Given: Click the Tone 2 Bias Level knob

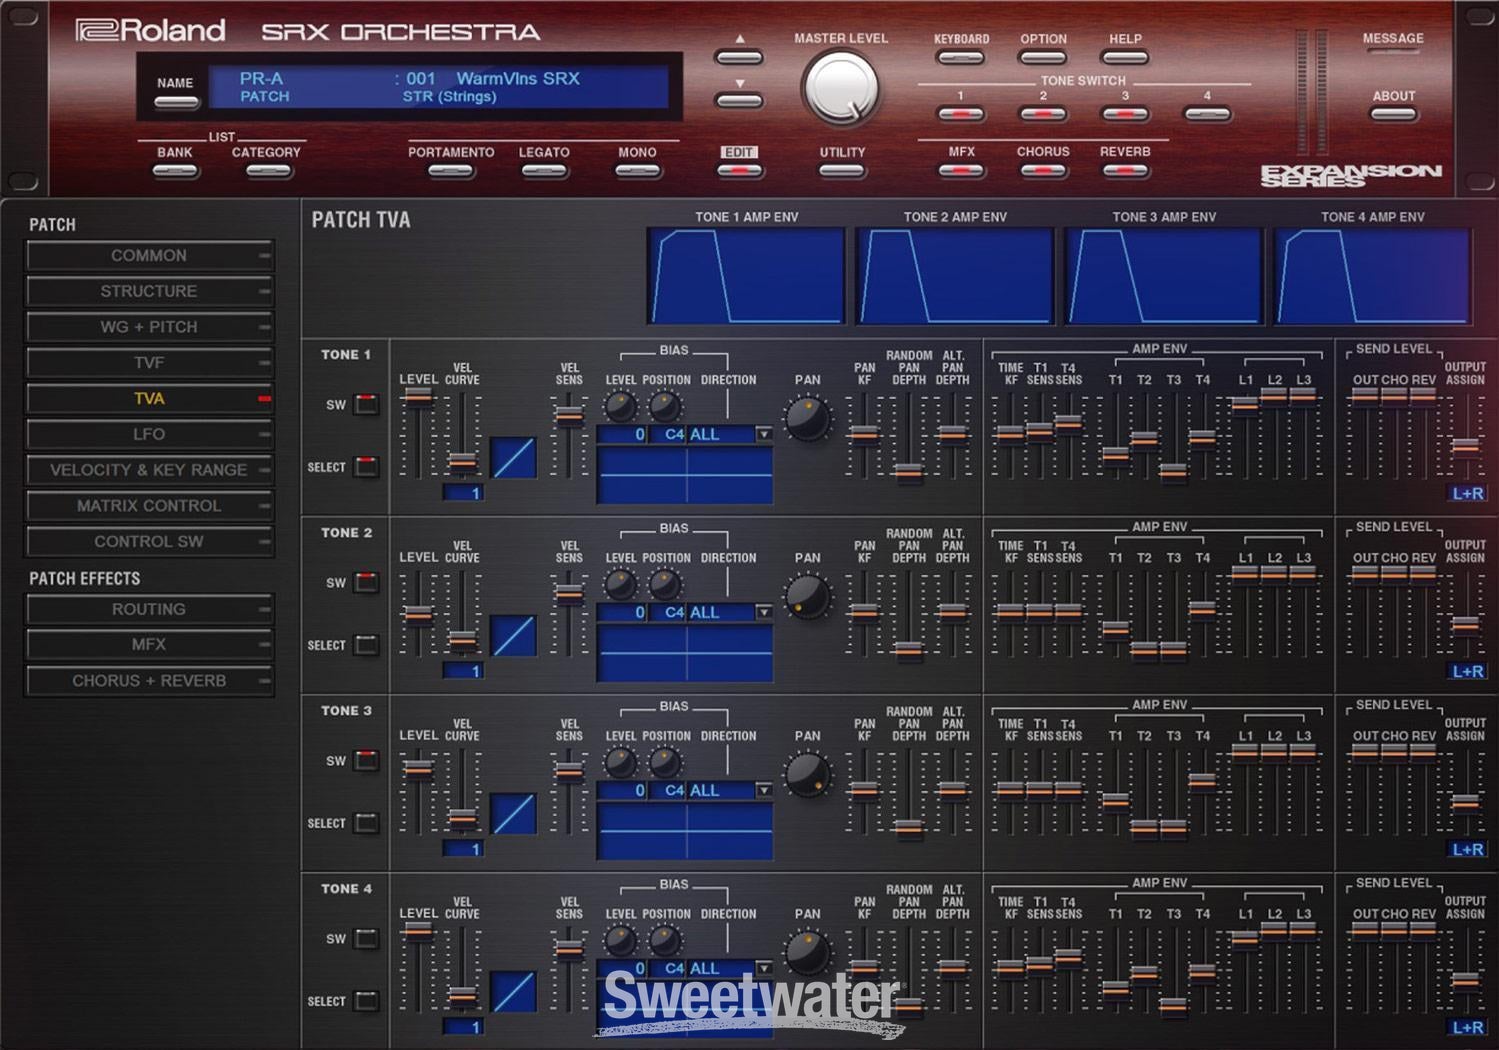Looking at the screenshot, I should pyautogui.click(x=620, y=584).
